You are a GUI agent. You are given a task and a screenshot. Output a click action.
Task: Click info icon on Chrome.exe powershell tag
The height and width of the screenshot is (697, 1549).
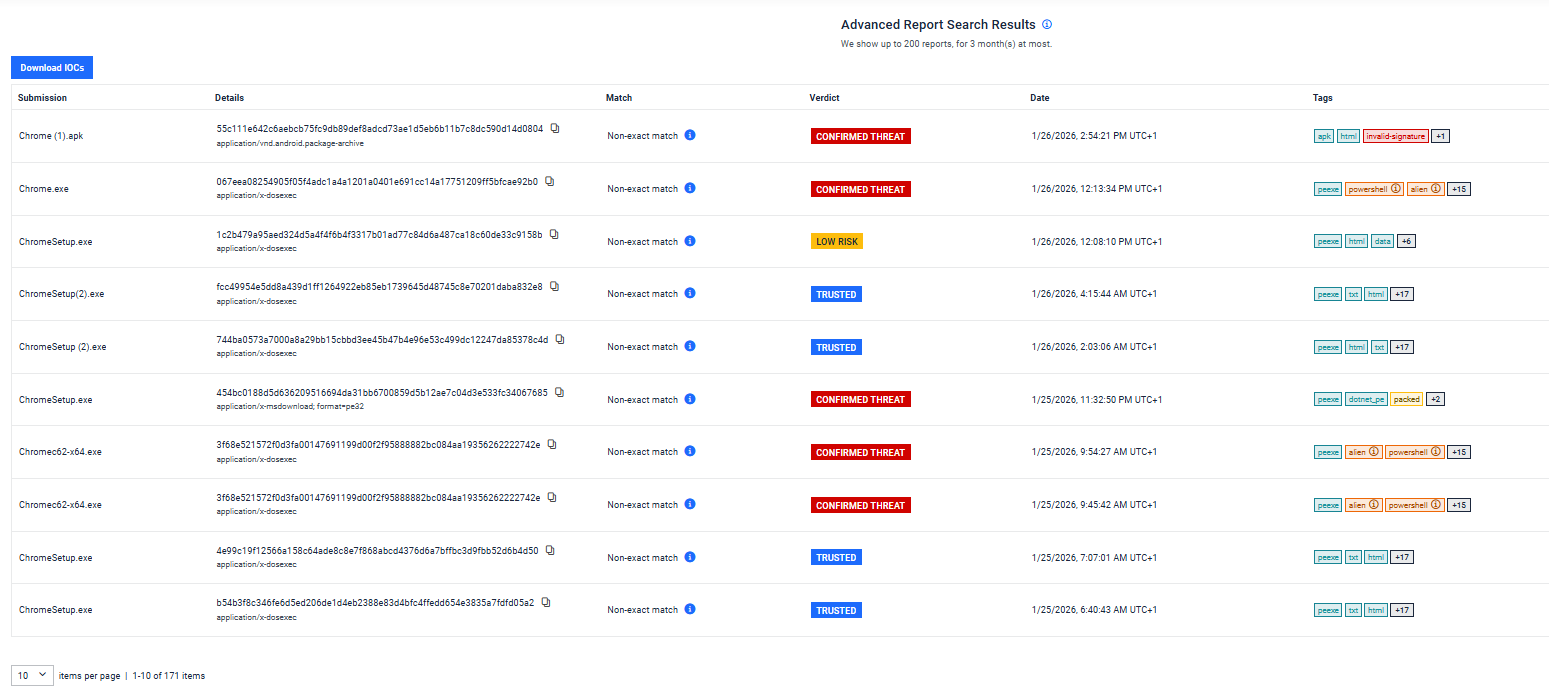point(1396,189)
